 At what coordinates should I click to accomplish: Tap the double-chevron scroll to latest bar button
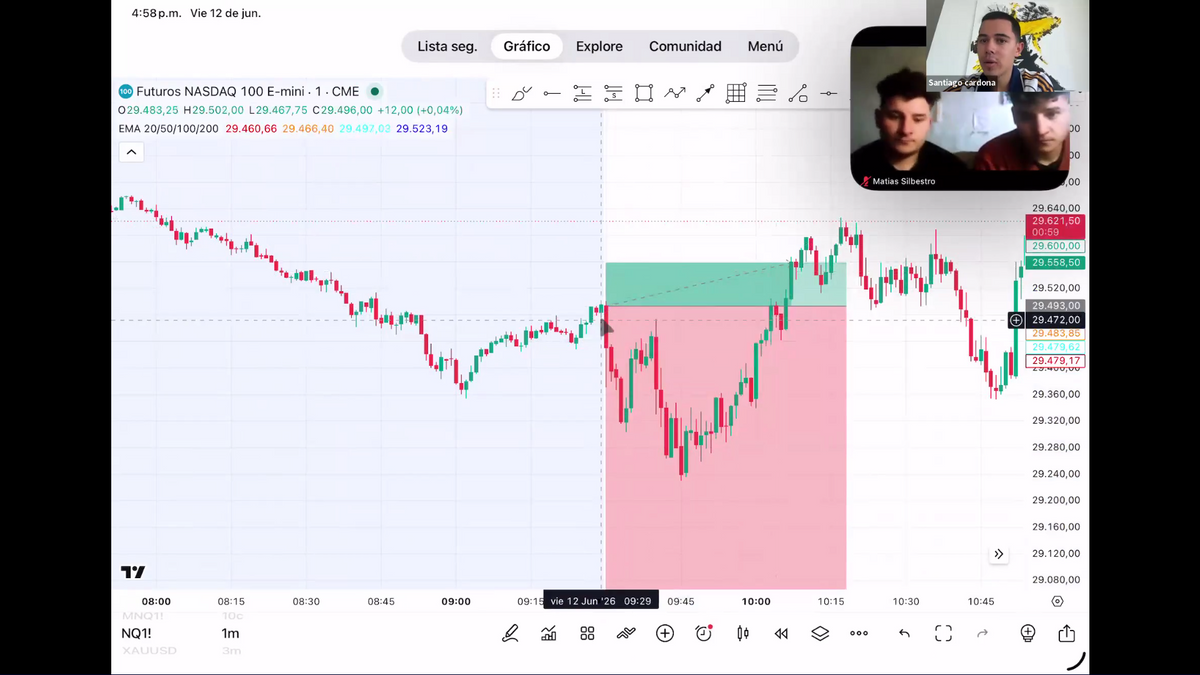click(998, 554)
